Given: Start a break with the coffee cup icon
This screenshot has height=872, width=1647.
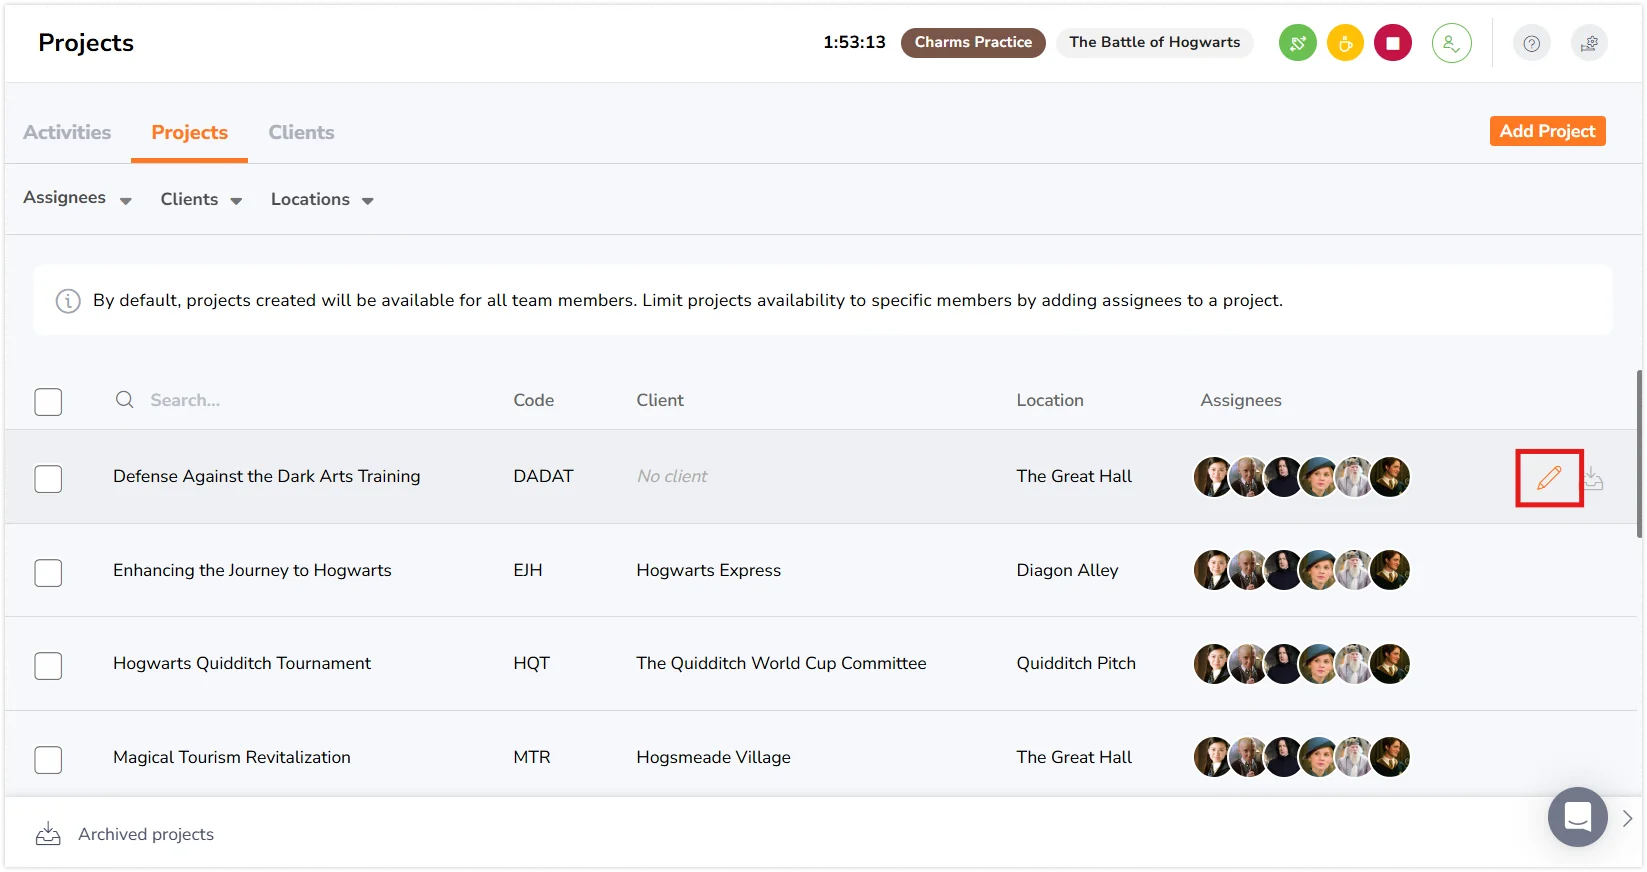Looking at the screenshot, I should 1345,43.
